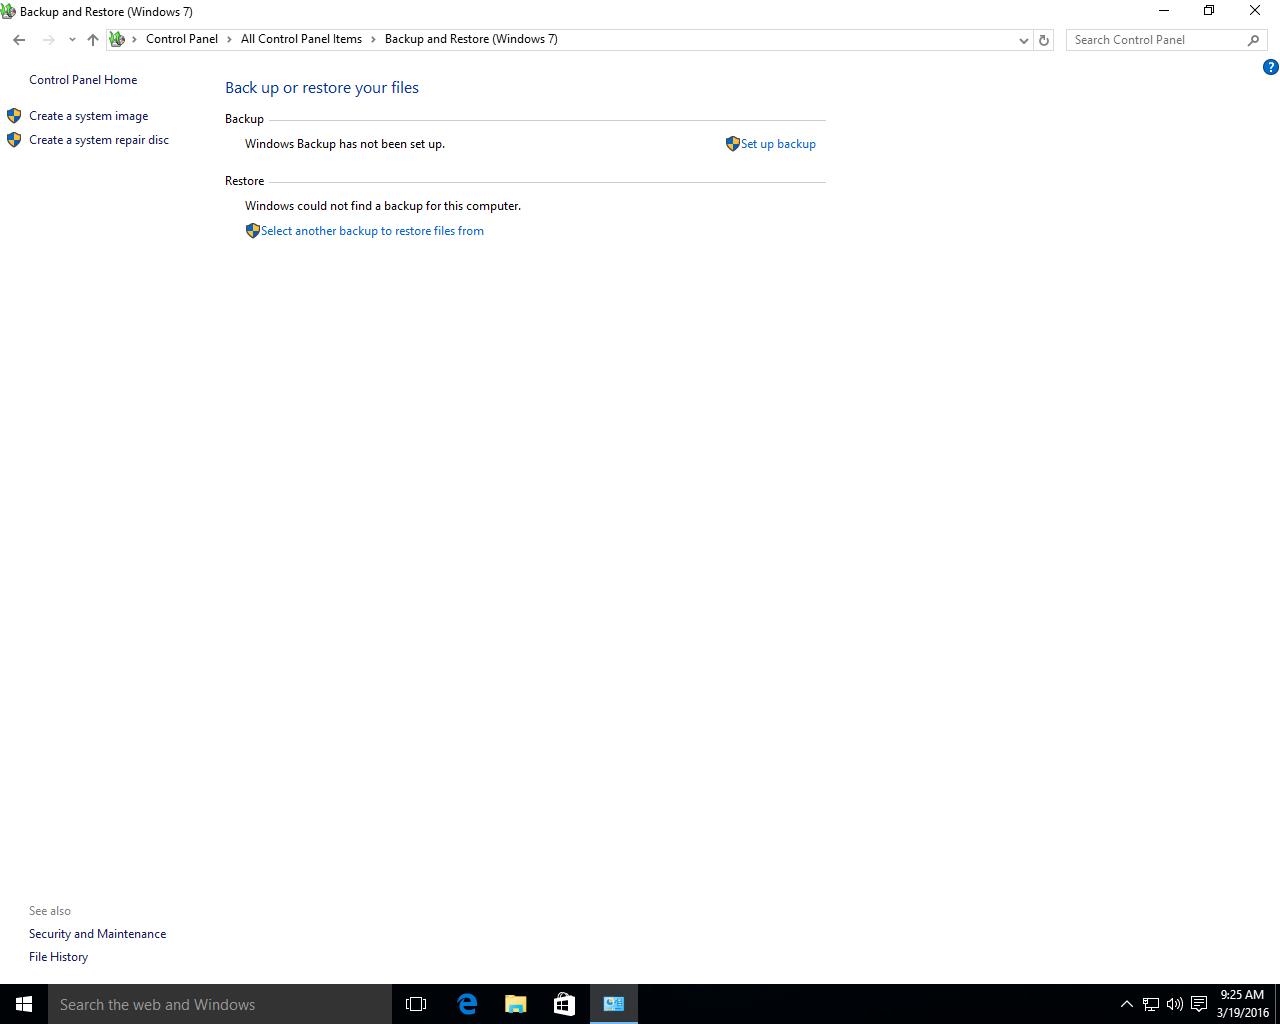Click the Backup and Restore address bar icon
The image size is (1280, 1024).
(117, 39)
